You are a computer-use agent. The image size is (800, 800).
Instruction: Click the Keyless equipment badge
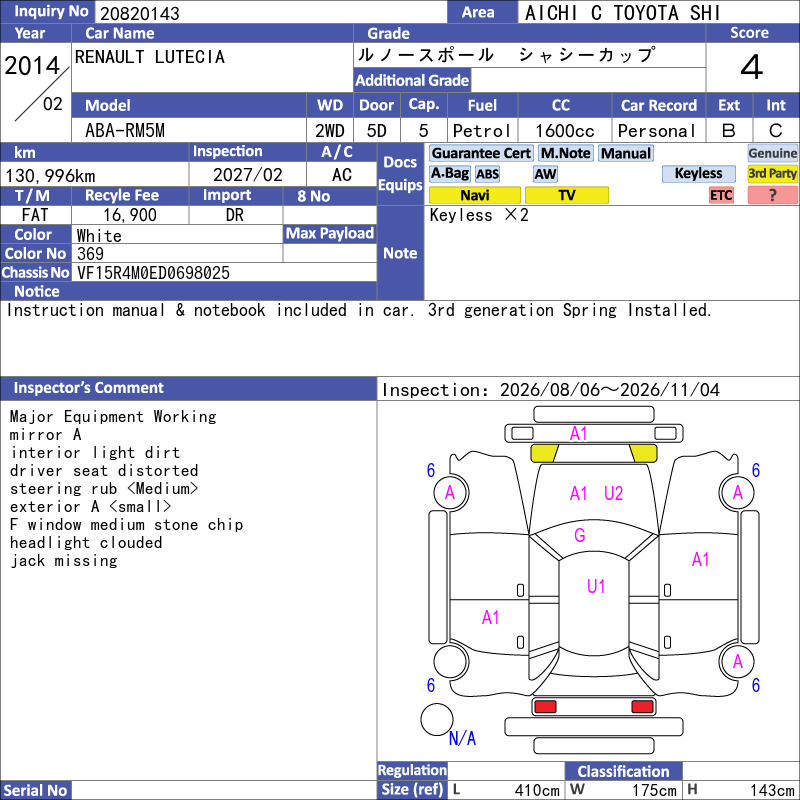(698, 173)
